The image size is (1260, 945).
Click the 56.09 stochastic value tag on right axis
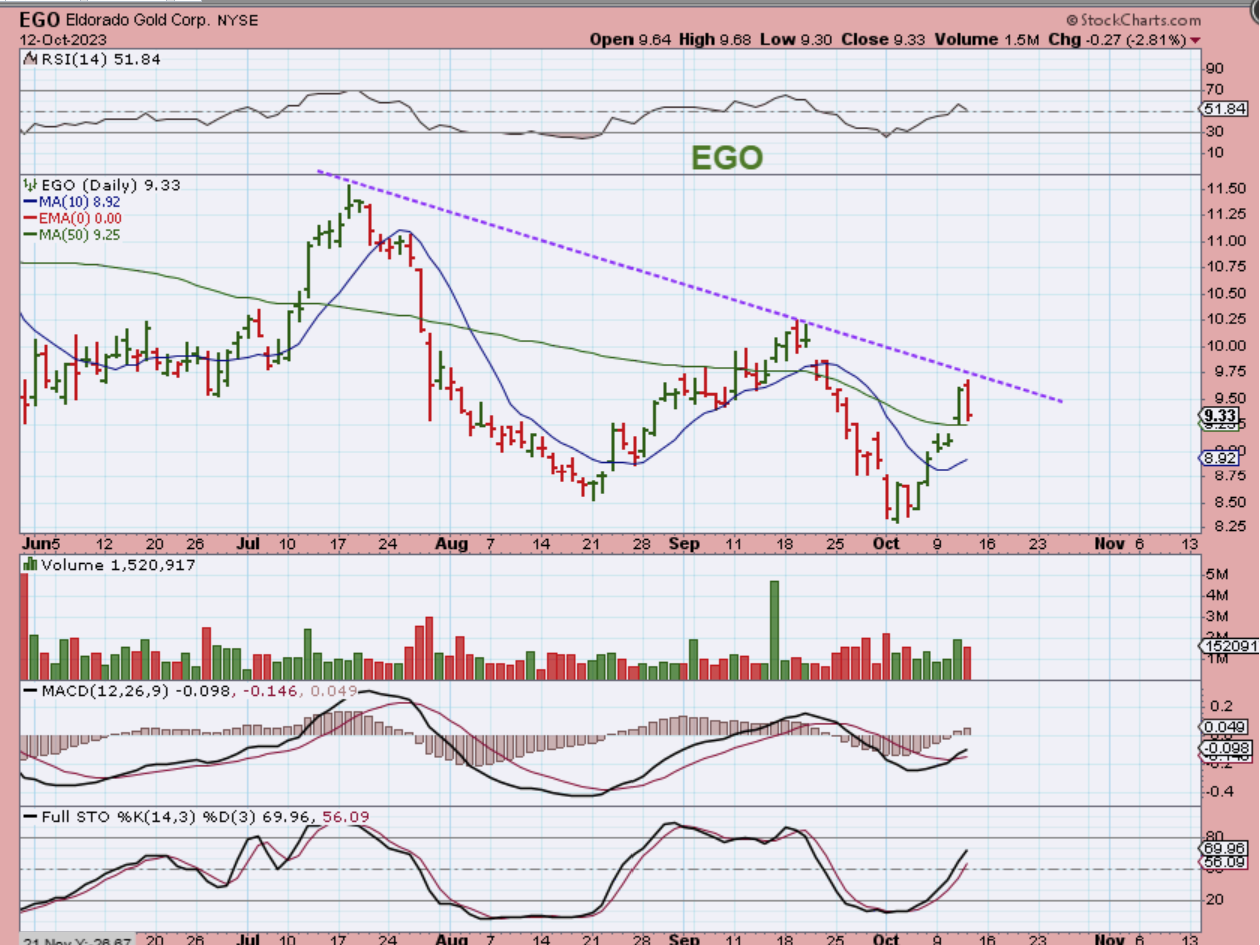point(1222,861)
